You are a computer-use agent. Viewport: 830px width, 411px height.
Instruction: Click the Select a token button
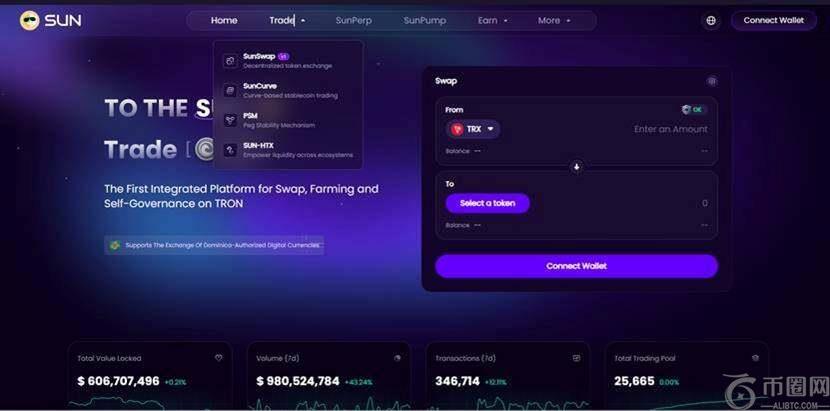[488, 203]
